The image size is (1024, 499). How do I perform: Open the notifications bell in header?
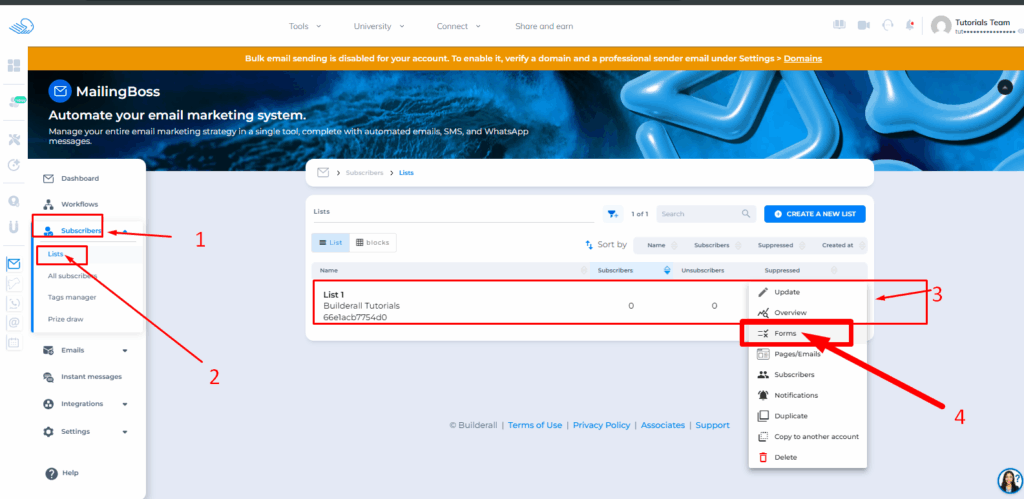(x=909, y=26)
